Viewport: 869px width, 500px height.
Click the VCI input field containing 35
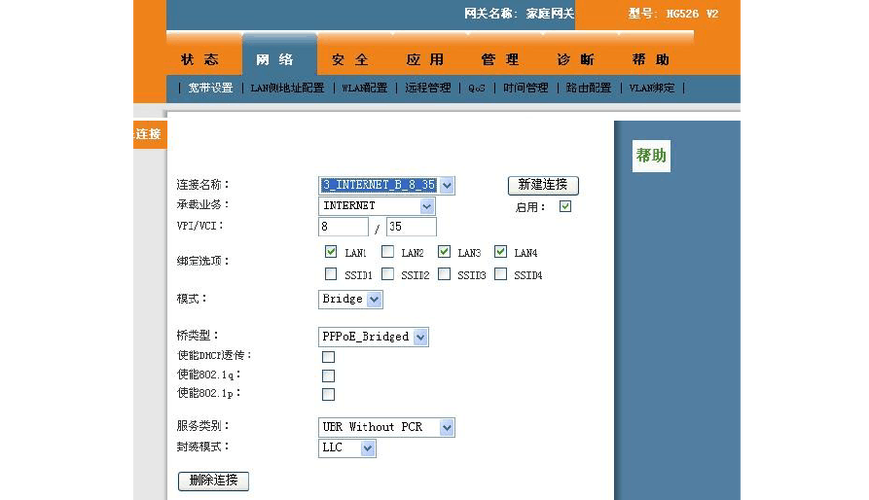coord(410,227)
